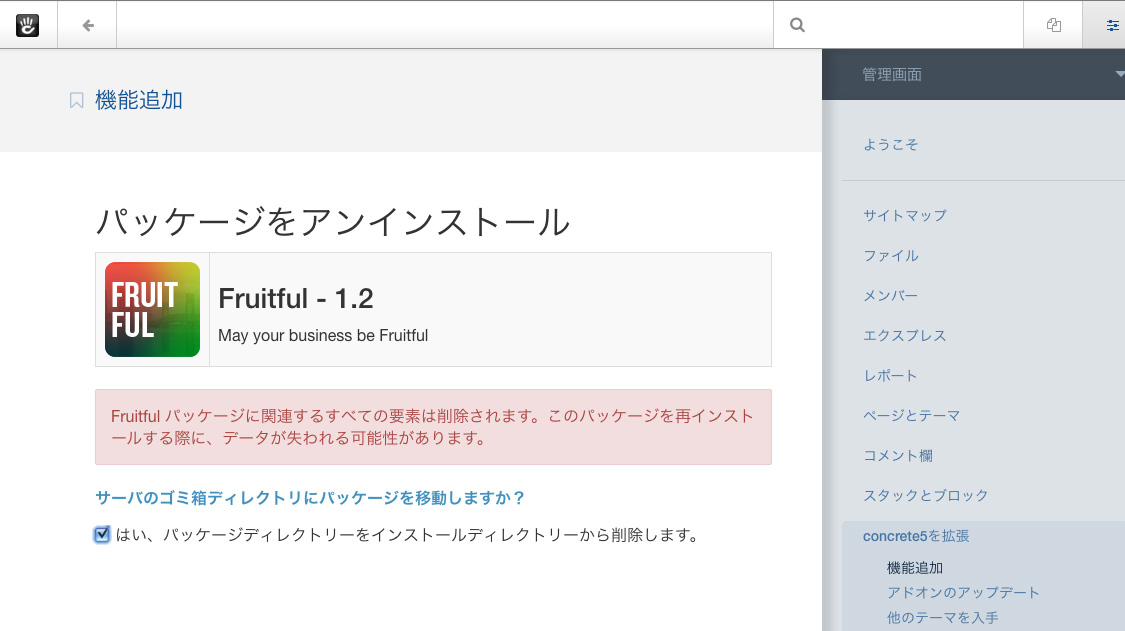The height and width of the screenshot is (631, 1125).
Task: Select 機能追加 sidebar sub-item
Action: click(915, 568)
